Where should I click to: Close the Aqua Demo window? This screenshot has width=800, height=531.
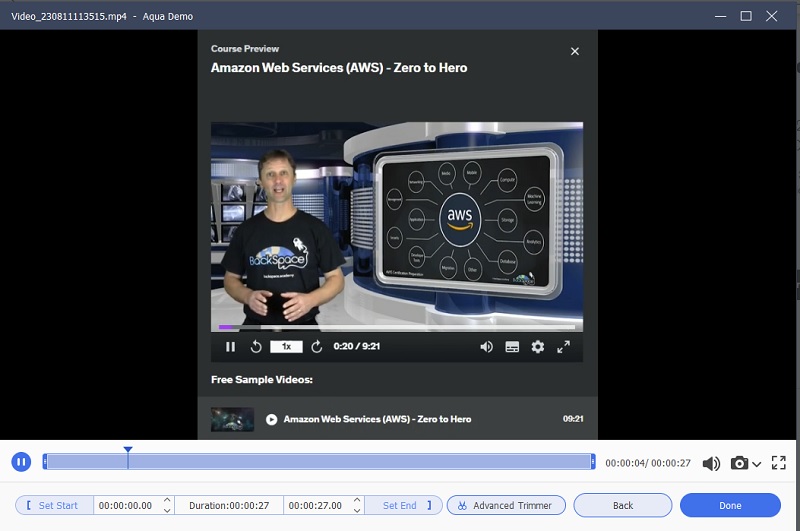tap(771, 16)
